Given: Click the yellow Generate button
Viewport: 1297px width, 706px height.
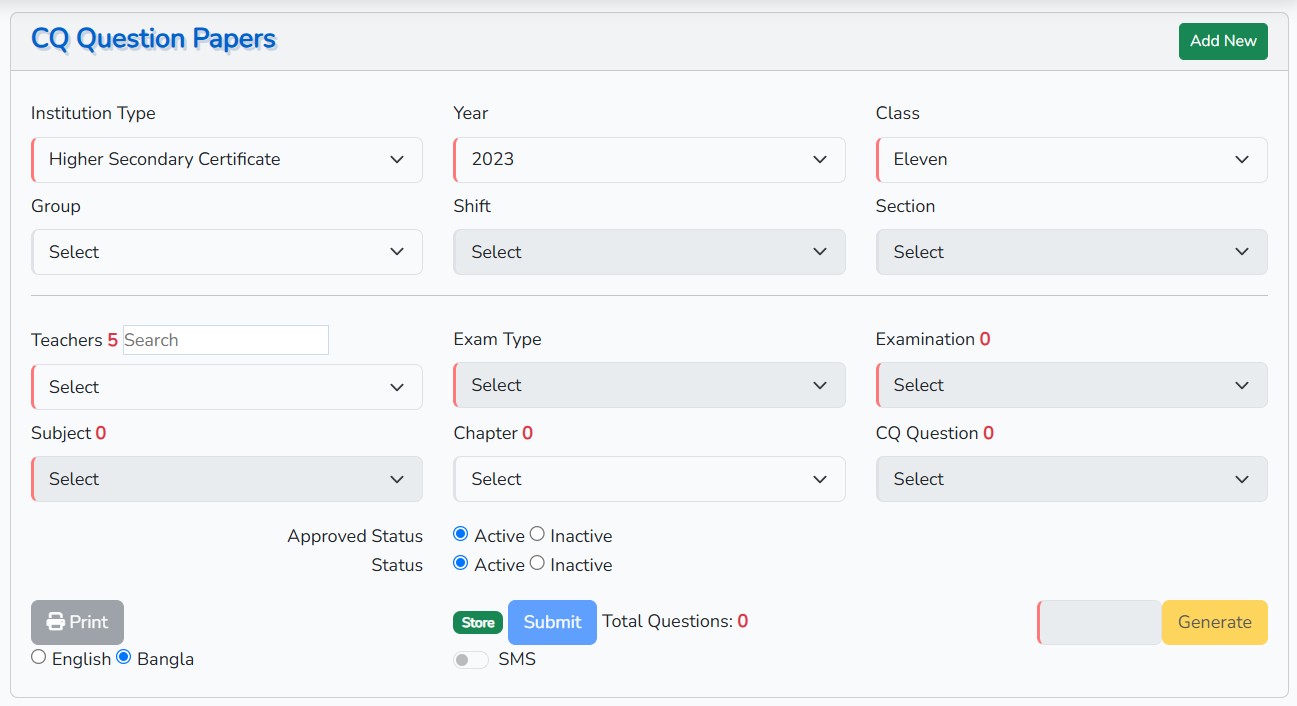Looking at the screenshot, I should pyautogui.click(x=1214, y=622).
